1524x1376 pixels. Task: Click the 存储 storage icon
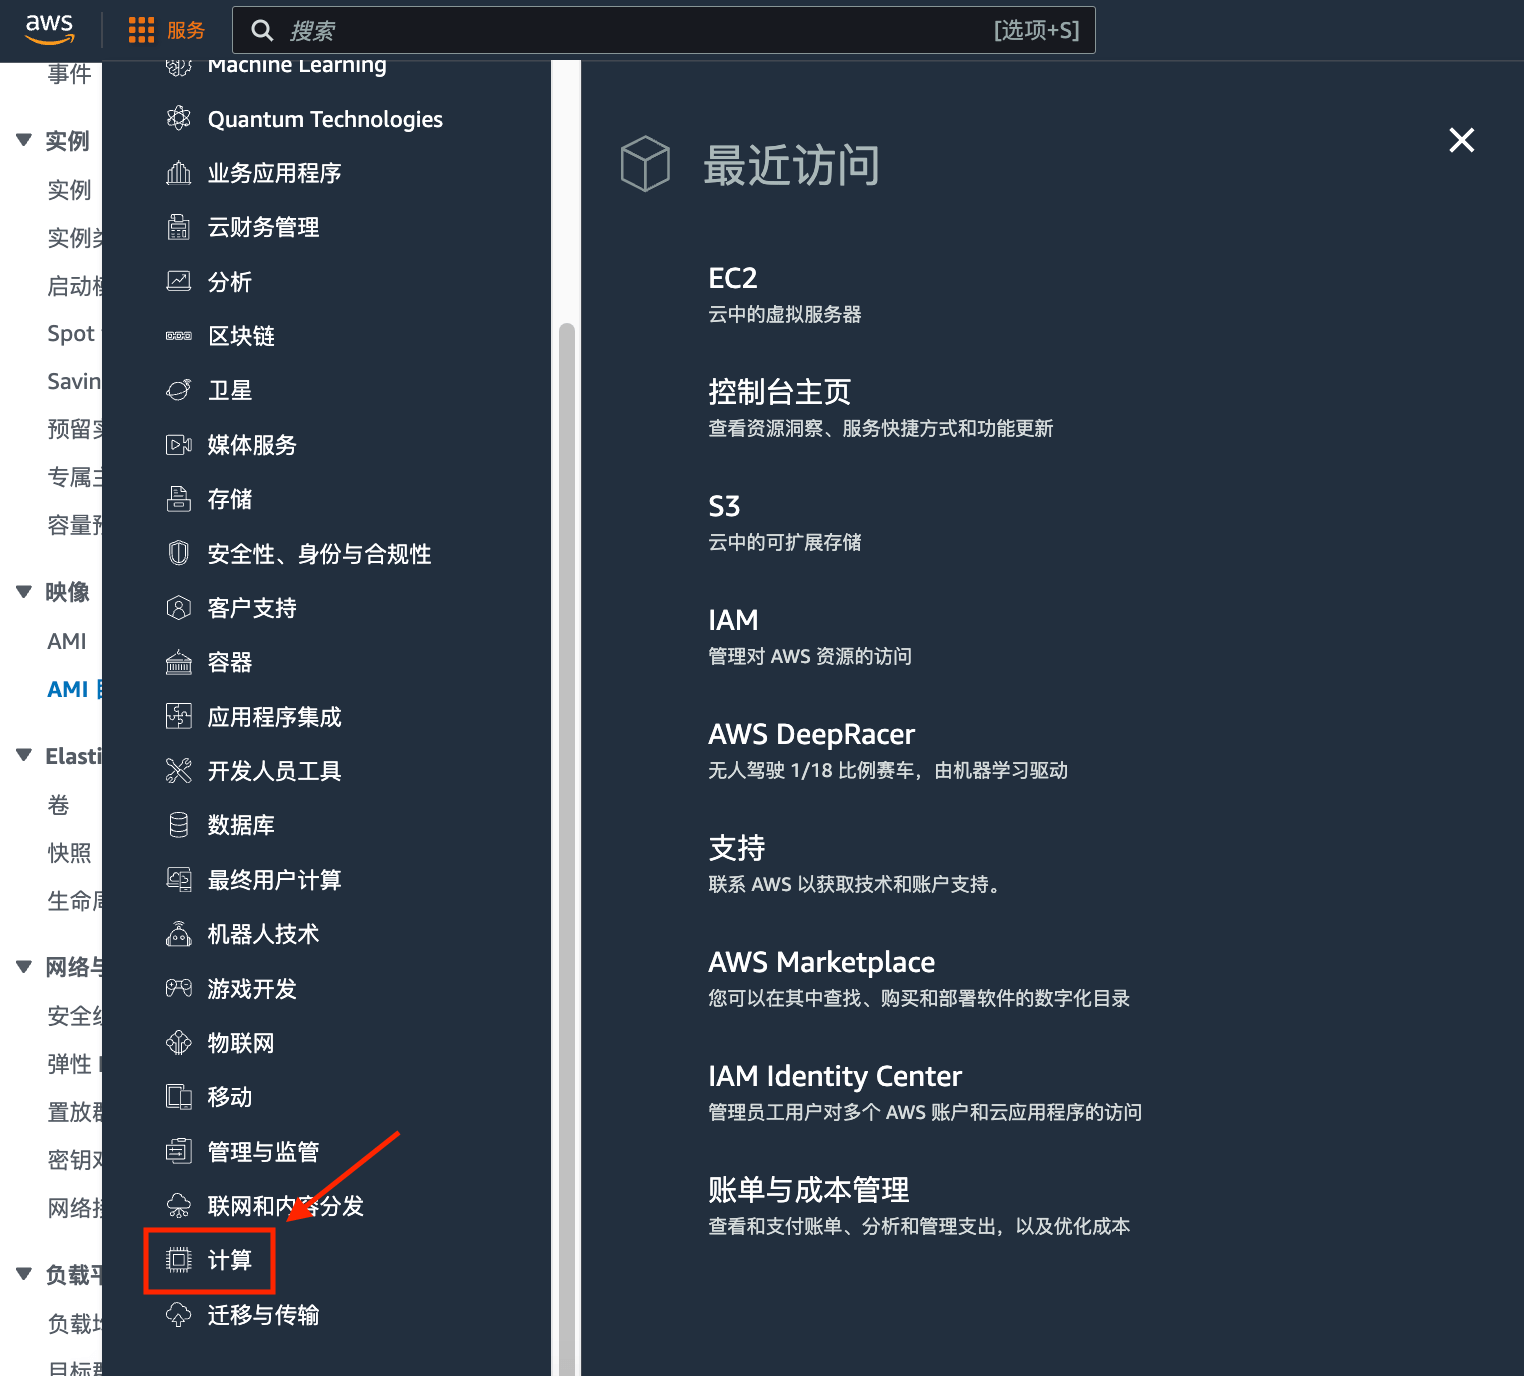point(179,499)
